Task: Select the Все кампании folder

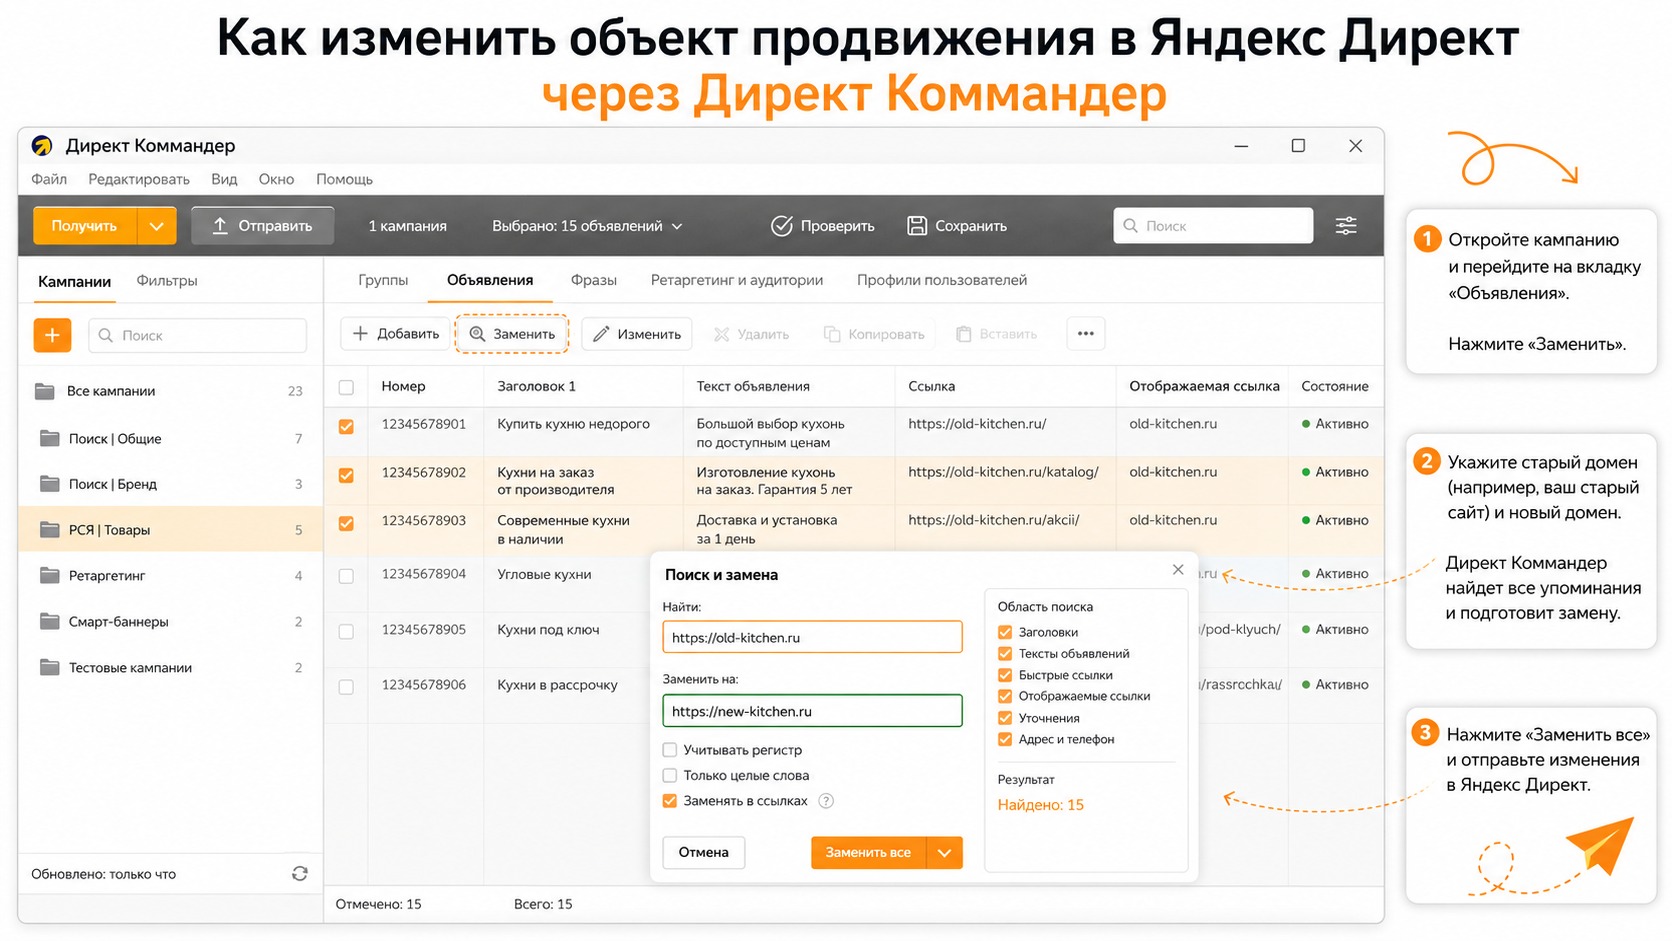Action: point(170,391)
